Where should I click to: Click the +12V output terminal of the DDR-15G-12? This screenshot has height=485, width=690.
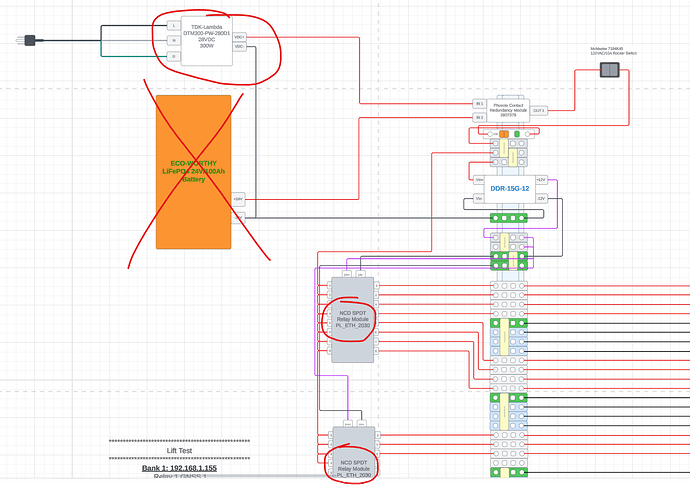tap(541, 180)
